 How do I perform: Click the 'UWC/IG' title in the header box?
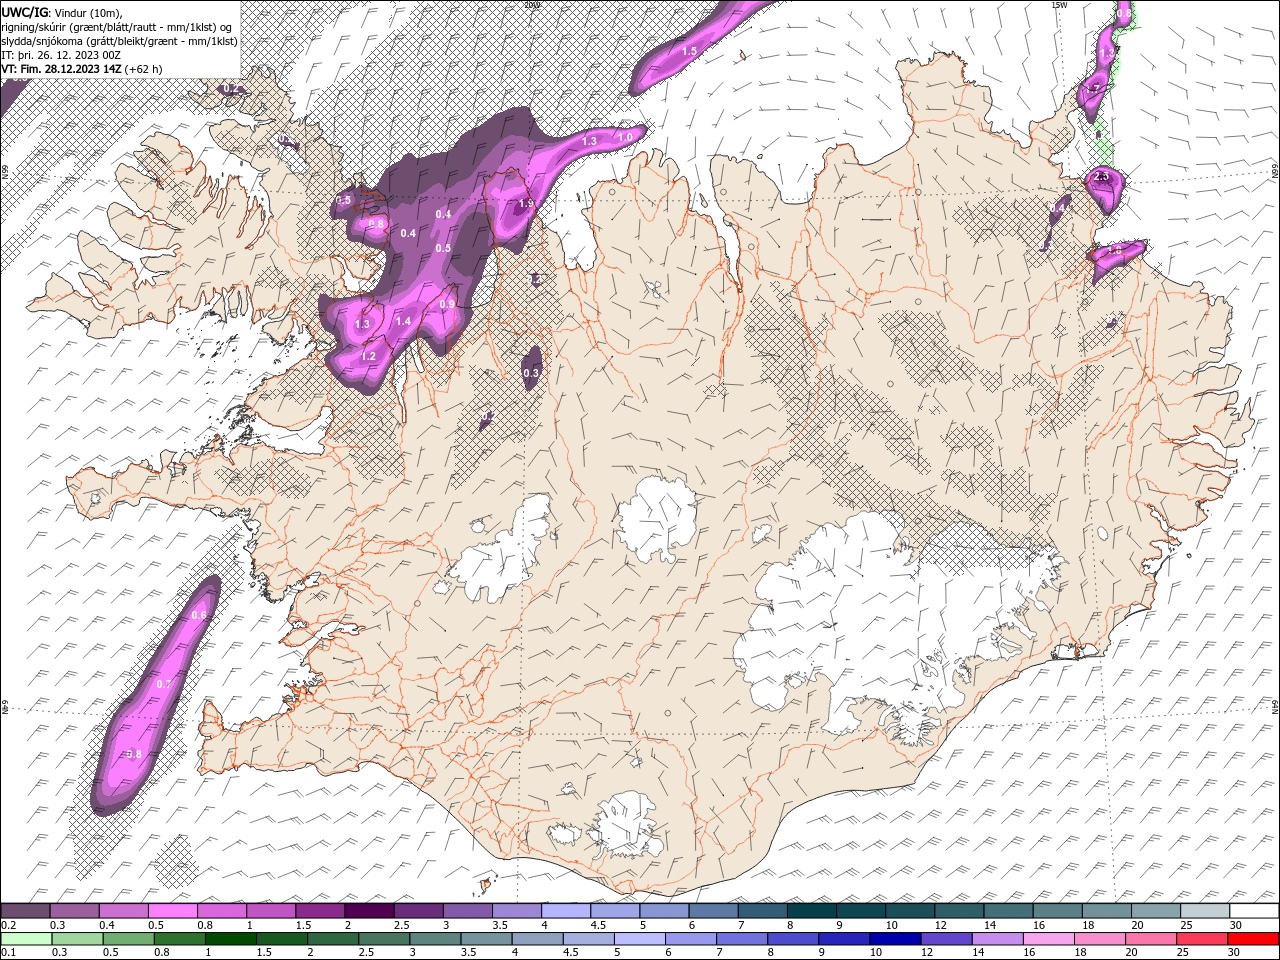(x=25, y=12)
